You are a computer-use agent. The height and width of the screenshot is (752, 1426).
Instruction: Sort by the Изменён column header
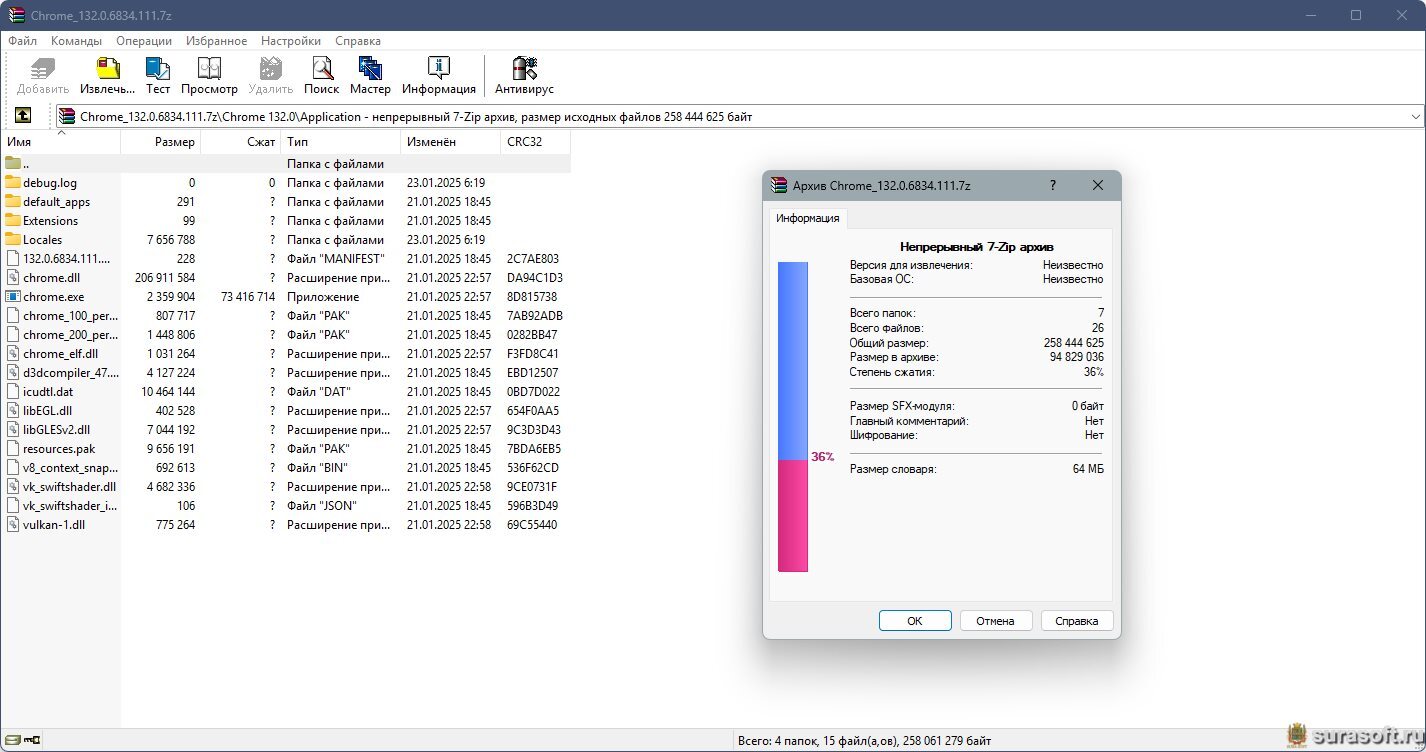(x=451, y=142)
